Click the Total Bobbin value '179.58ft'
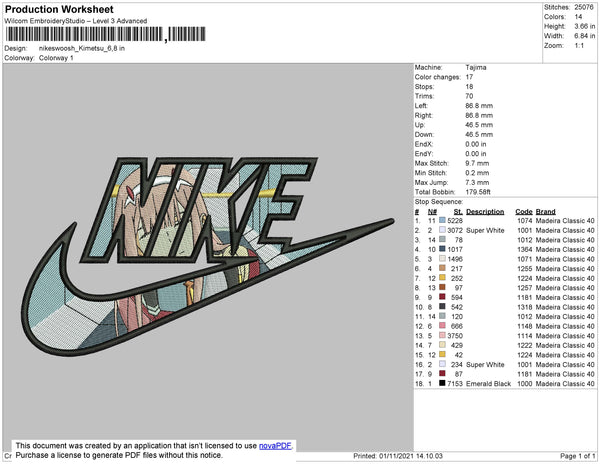Image resolution: width=600 pixels, height=464 pixels. pos(478,192)
